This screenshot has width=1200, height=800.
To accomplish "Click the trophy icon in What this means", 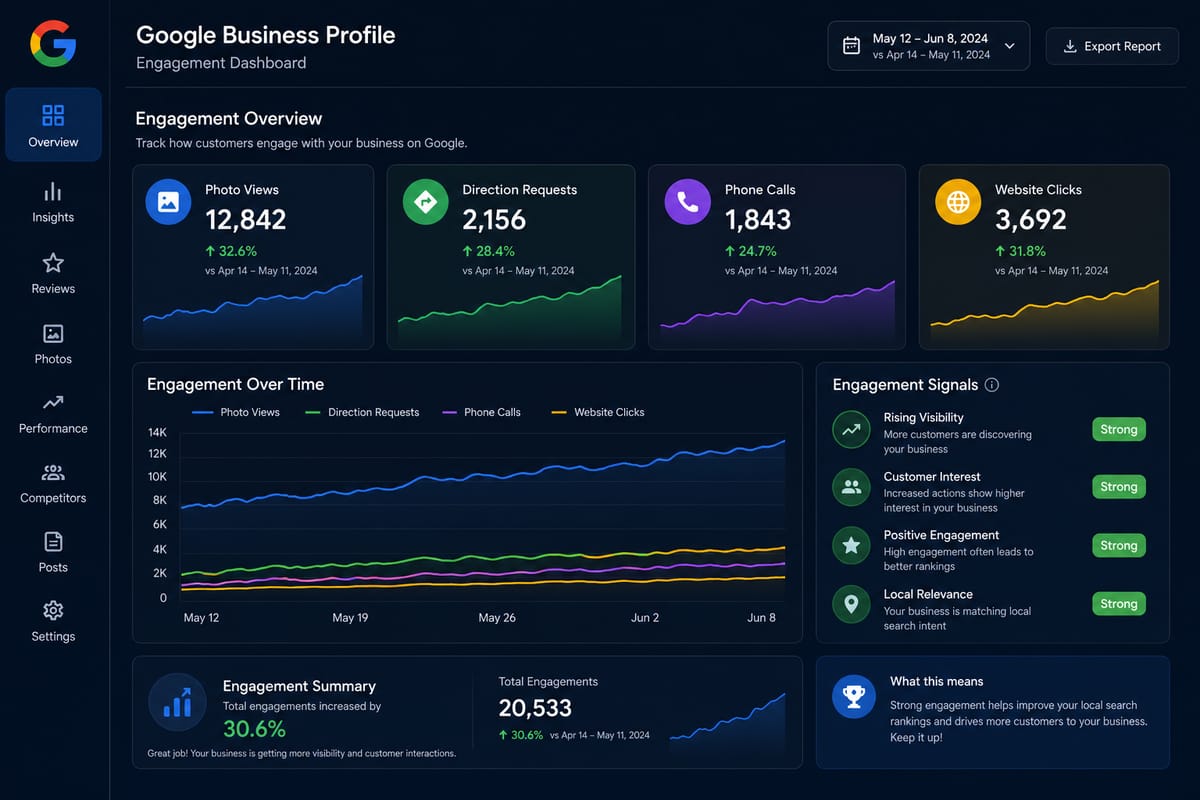I will [854, 696].
